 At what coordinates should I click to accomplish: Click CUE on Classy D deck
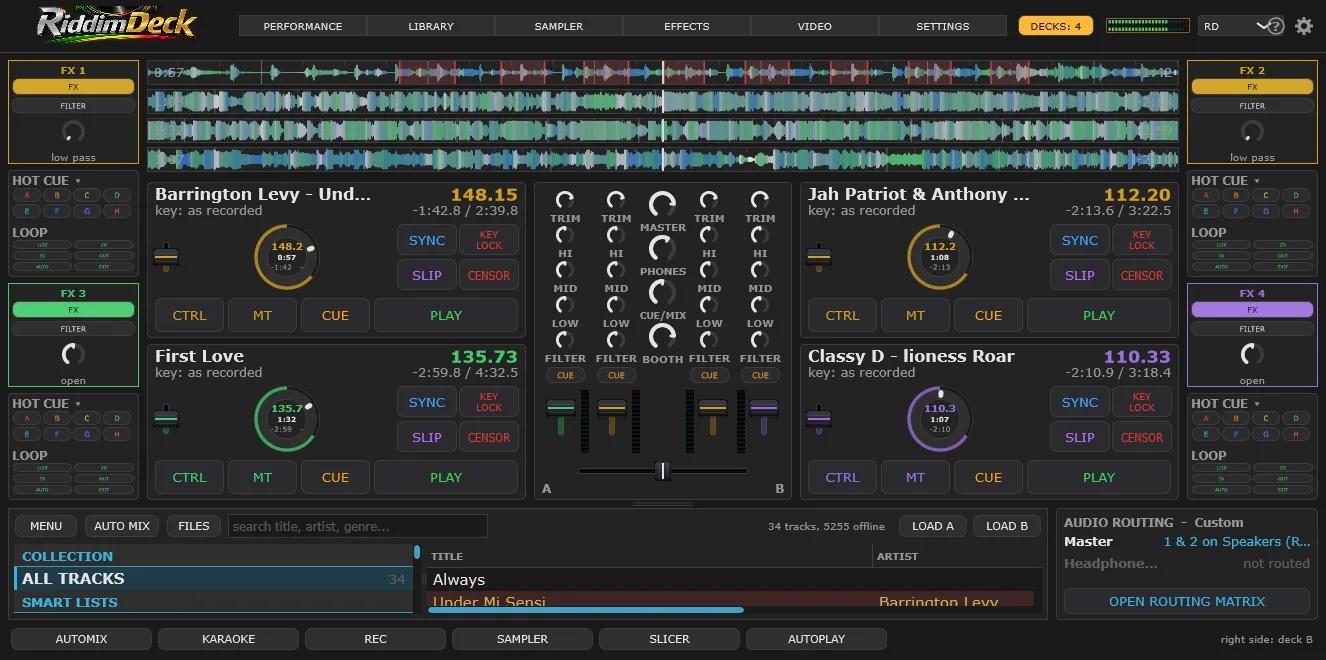coord(988,477)
